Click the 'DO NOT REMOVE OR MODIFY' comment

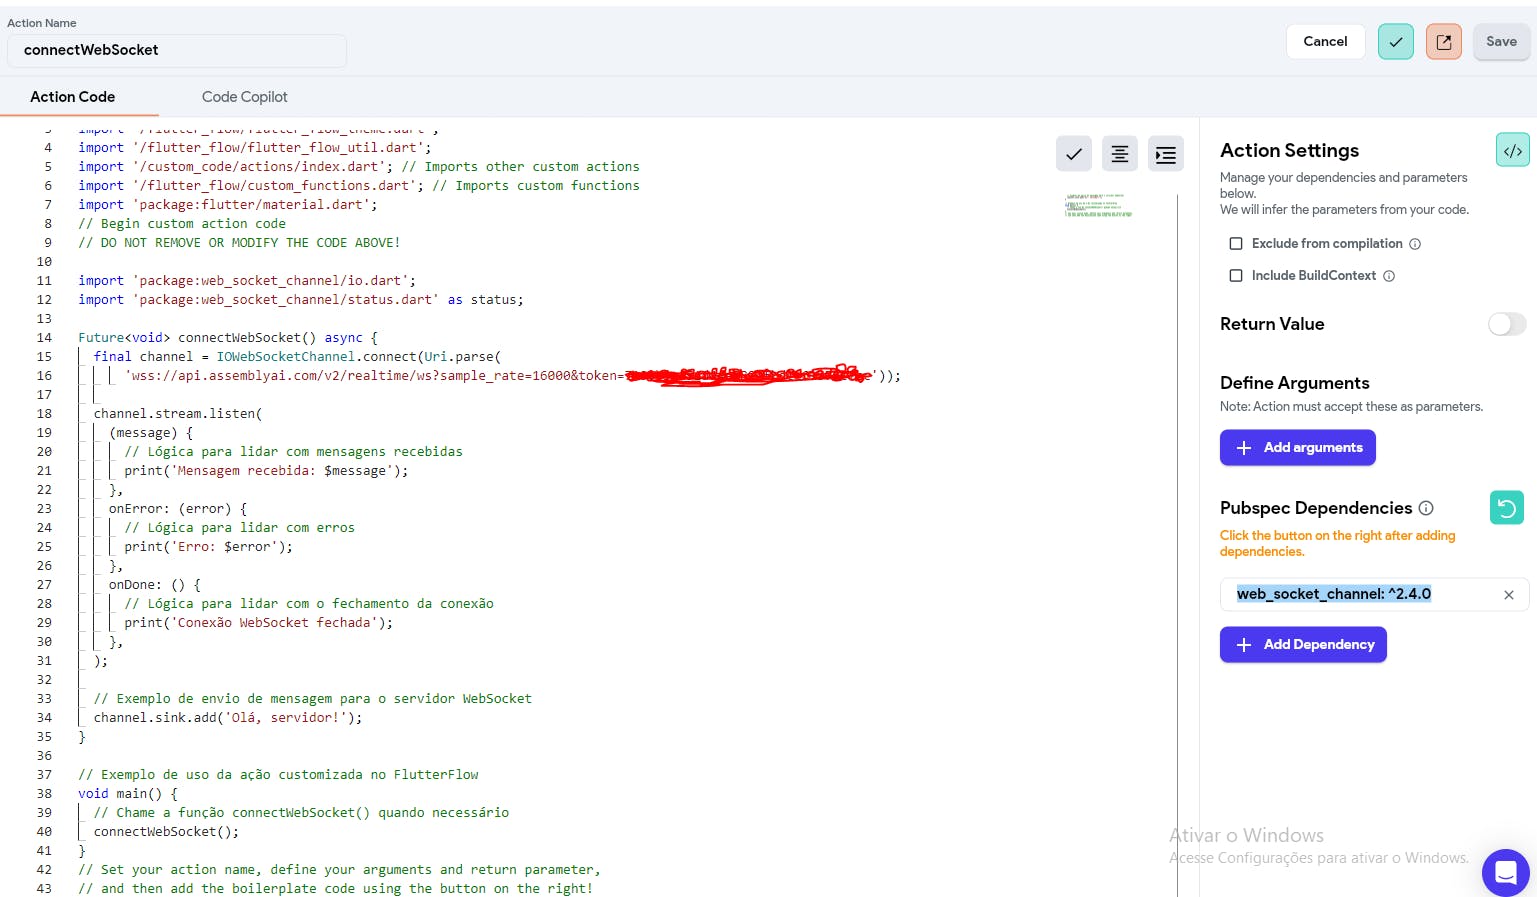(239, 243)
